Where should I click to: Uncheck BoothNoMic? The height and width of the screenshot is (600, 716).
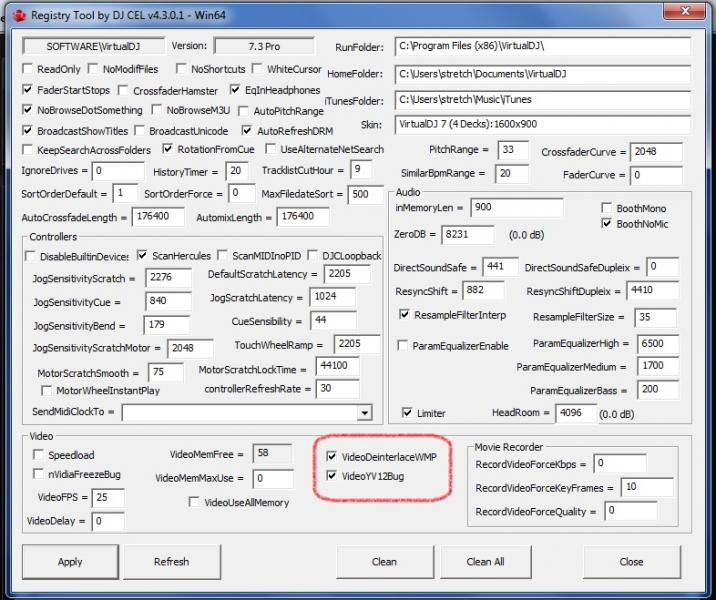coord(606,224)
